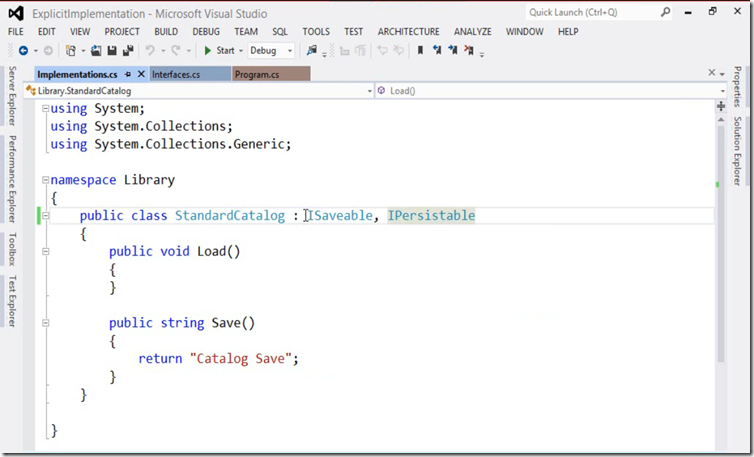The height and width of the screenshot is (457, 754).
Task: Open the TEAM menu
Action: pyautogui.click(x=246, y=32)
